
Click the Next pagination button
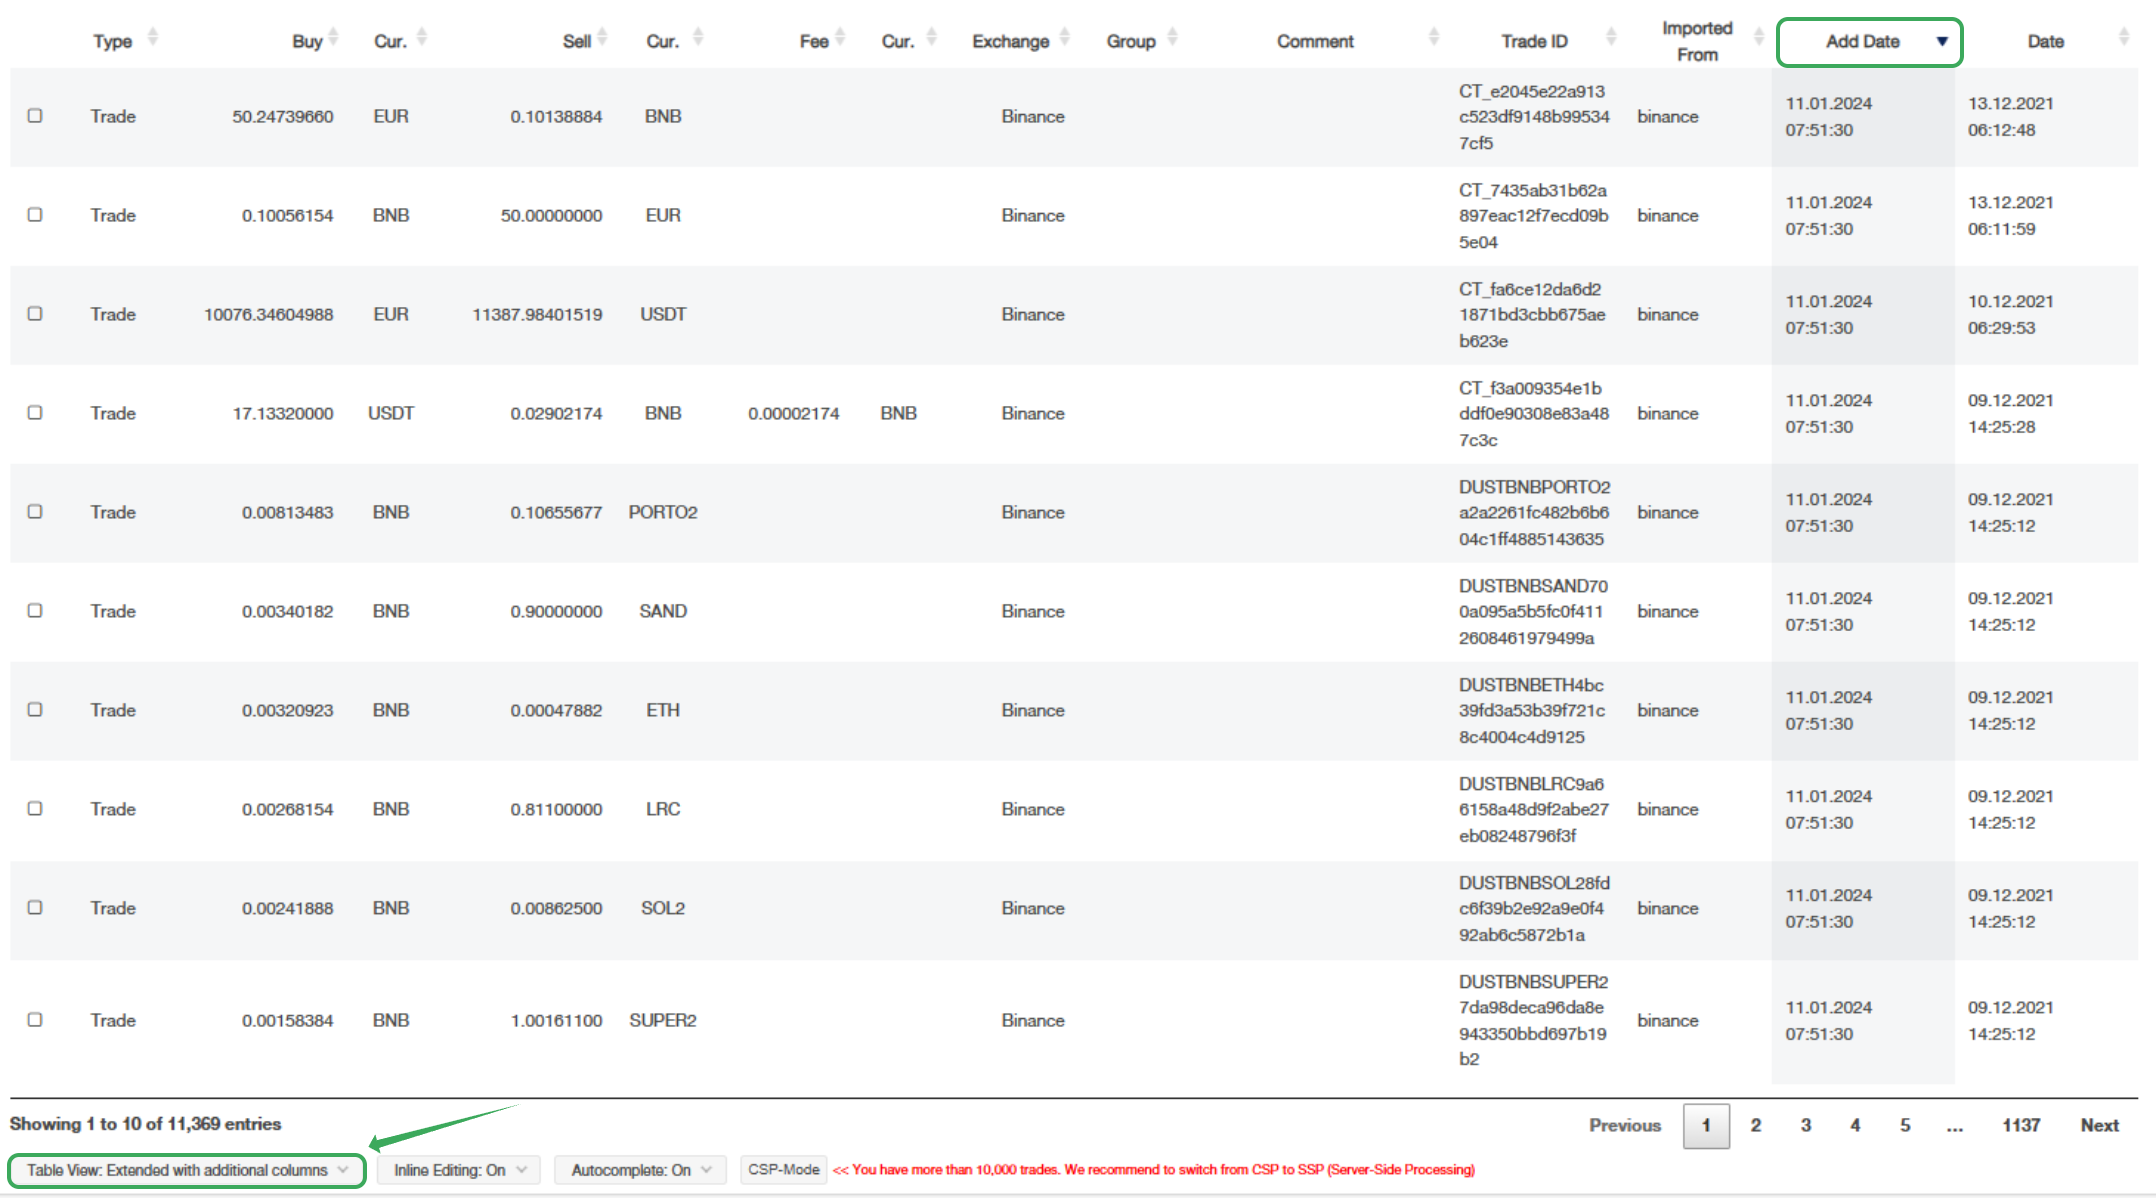pyautogui.click(x=2100, y=1126)
